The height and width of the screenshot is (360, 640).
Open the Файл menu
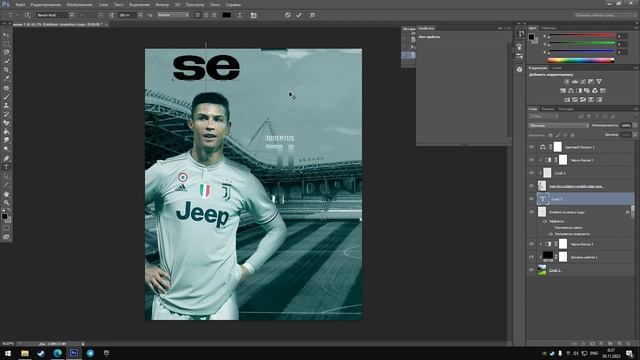(x=20, y=5)
